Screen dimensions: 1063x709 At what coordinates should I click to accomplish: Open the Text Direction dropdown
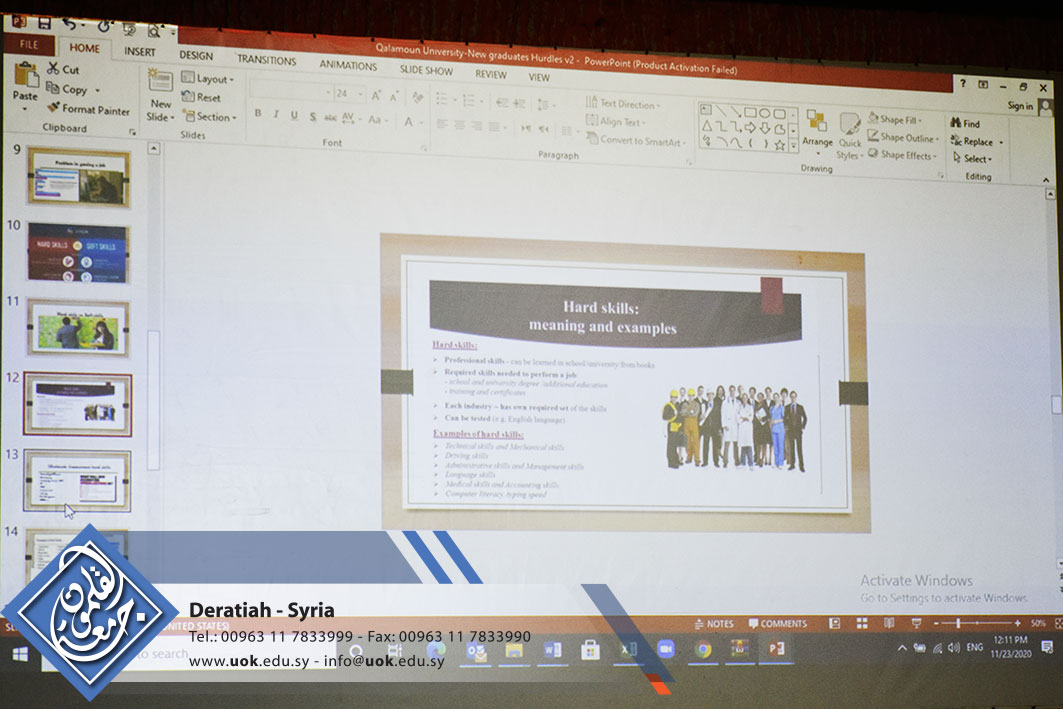pyautogui.click(x=622, y=103)
